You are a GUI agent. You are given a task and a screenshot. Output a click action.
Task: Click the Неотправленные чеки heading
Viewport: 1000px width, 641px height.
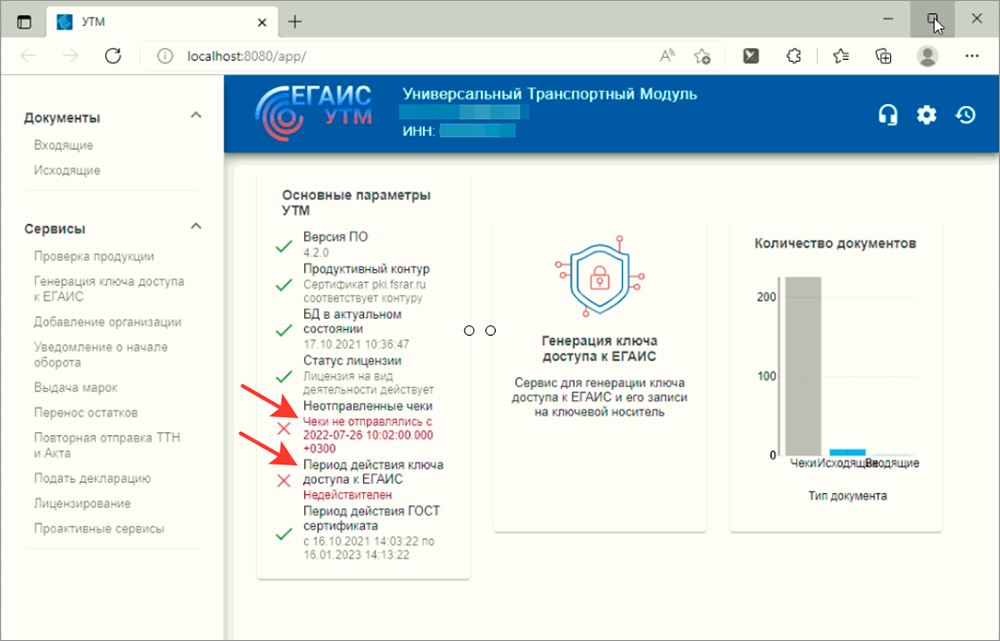point(368,406)
